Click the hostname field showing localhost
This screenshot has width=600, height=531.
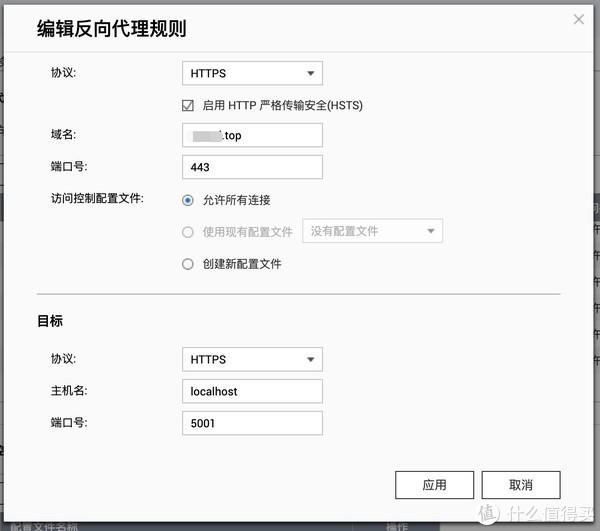tap(252, 391)
